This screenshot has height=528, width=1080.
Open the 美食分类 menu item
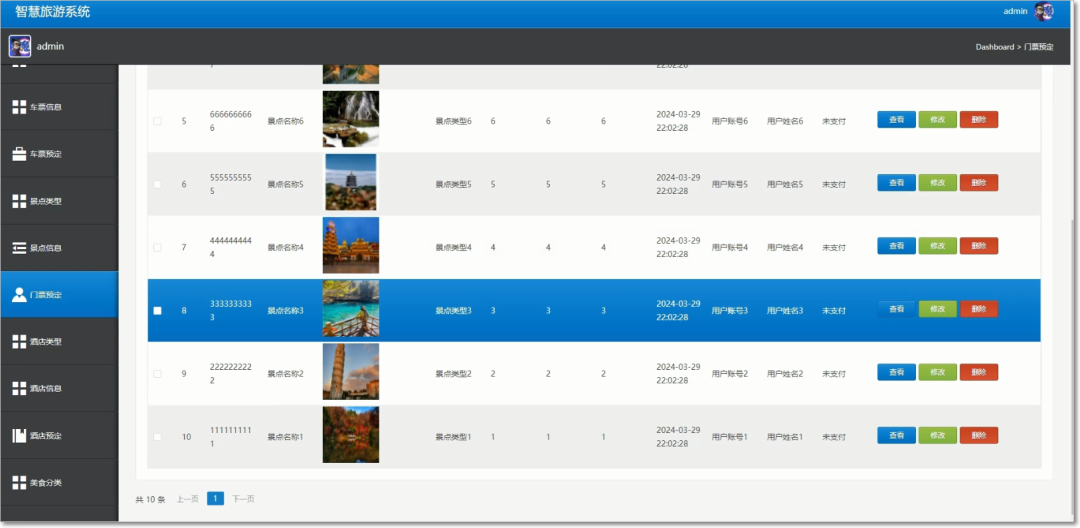click(59, 483)
